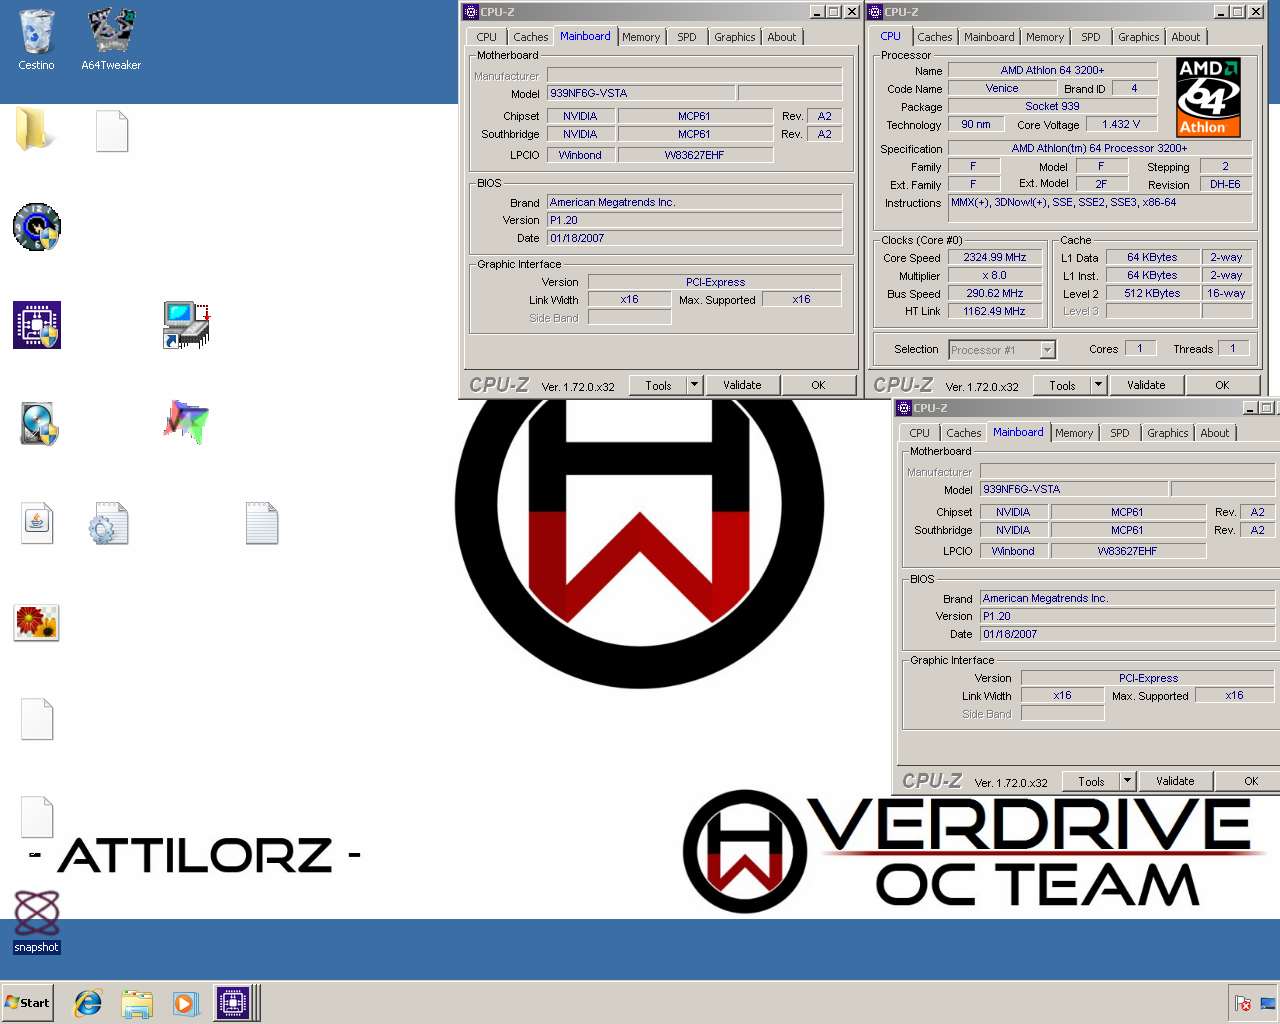
Task: Launch the purple CPU-Z chip desktop icon
Action: (37, 325)
